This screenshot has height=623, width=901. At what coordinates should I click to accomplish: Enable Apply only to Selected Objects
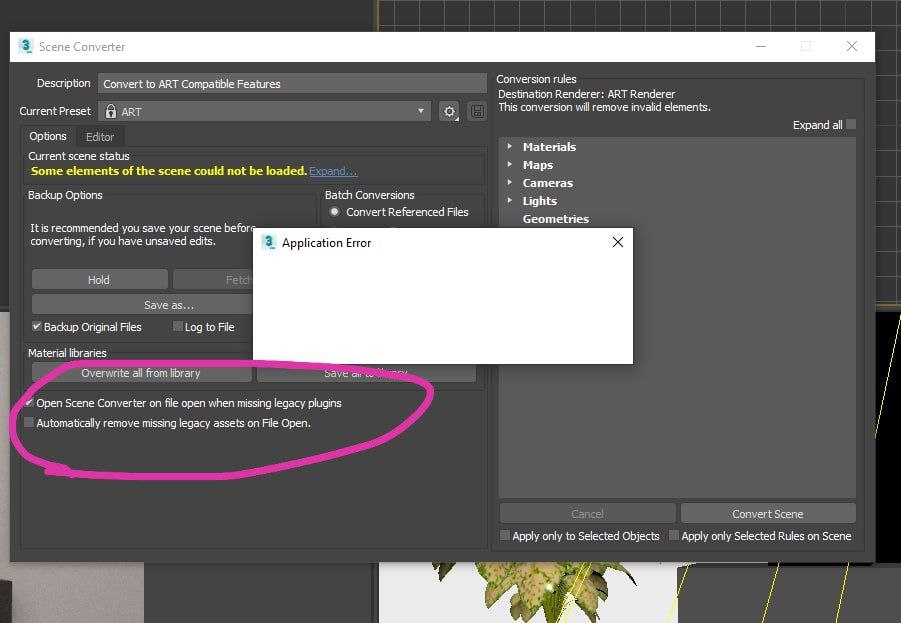coord(505,536)
